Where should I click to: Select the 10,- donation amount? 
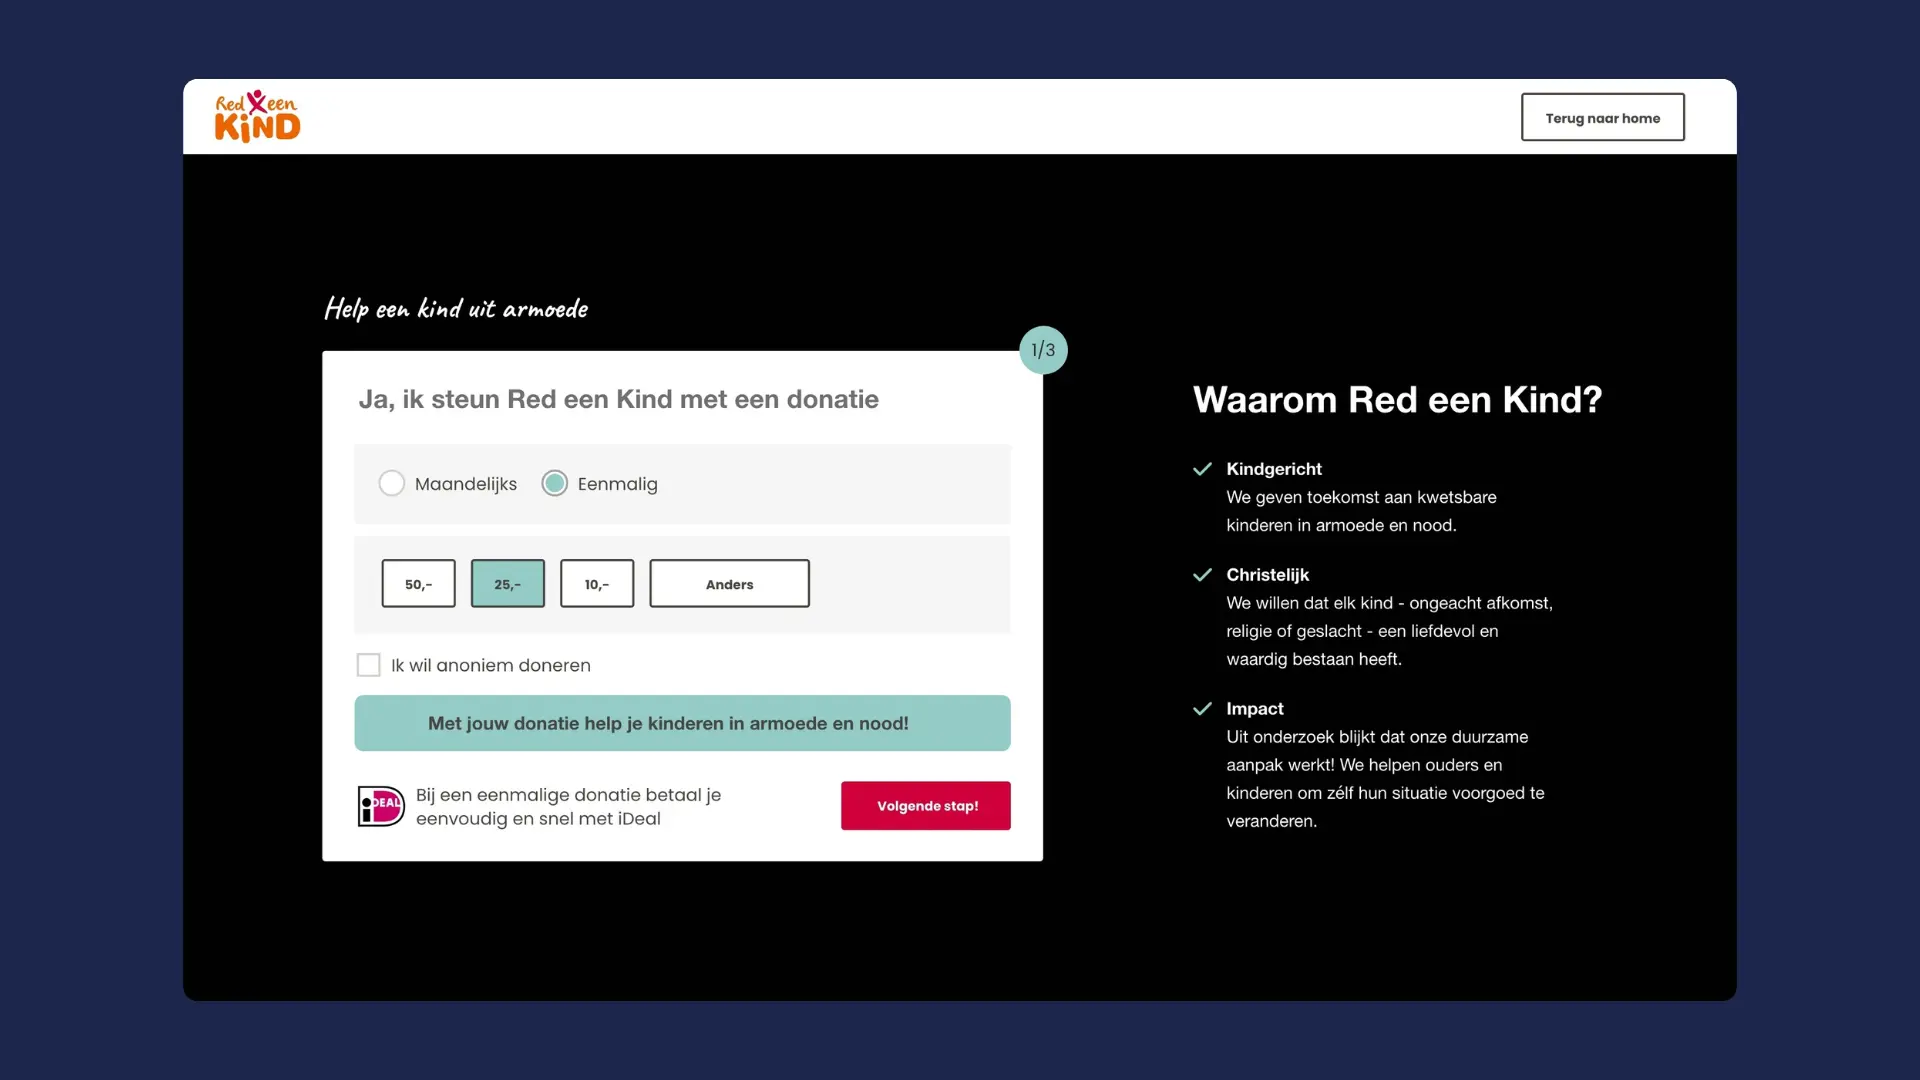coord(597,583)
